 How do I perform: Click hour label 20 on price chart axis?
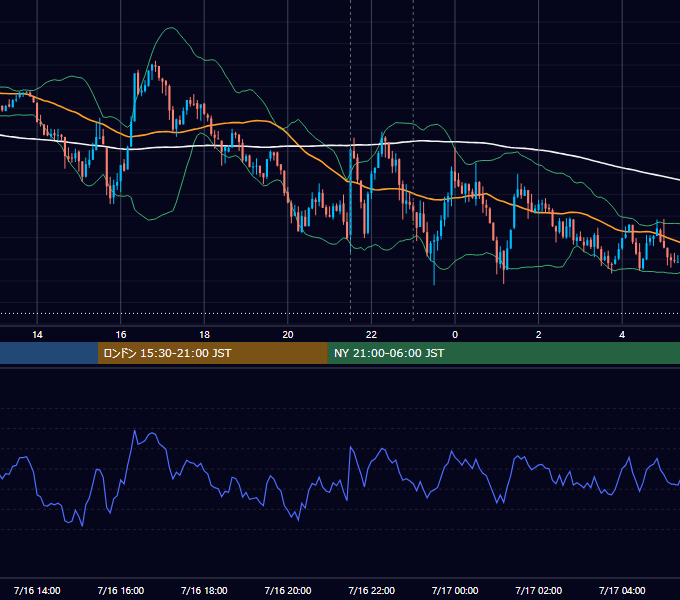click(x=288, y=335)
